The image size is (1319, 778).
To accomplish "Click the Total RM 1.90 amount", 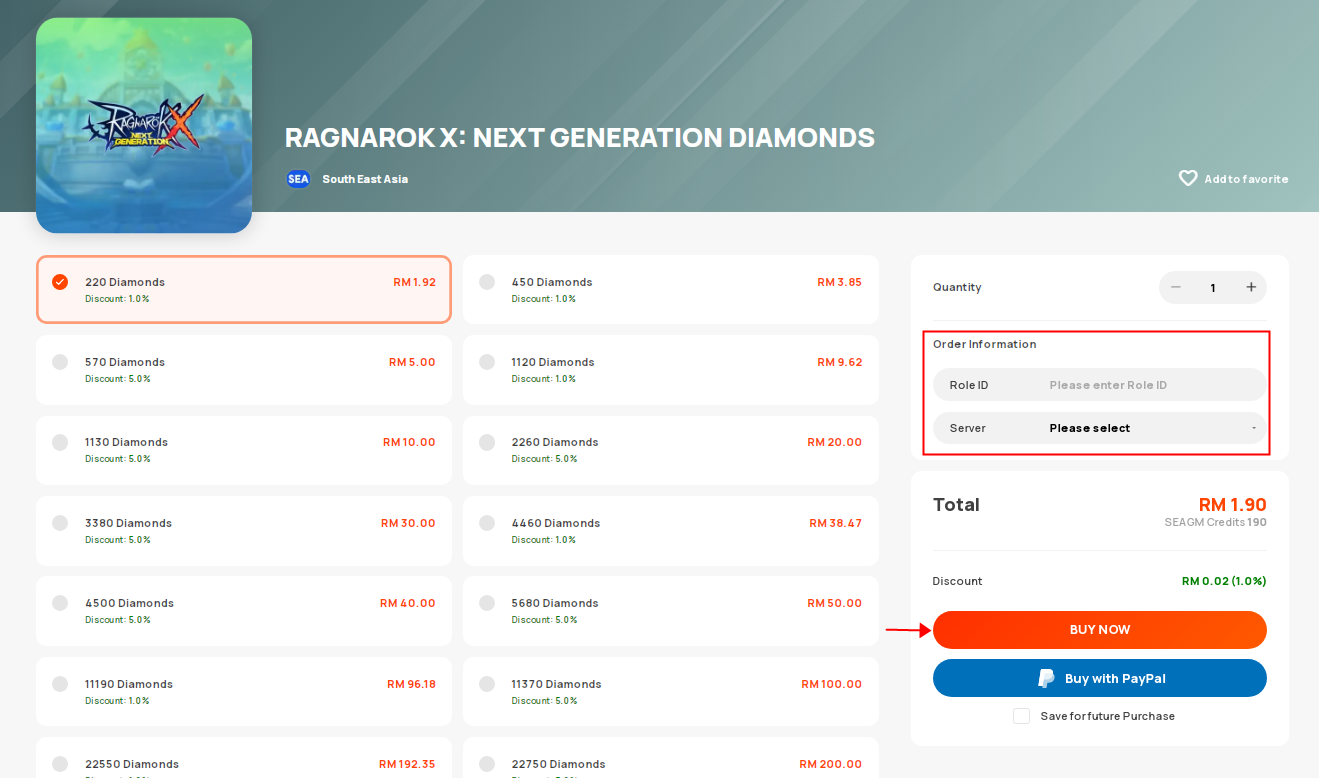I will (1233, 504).
